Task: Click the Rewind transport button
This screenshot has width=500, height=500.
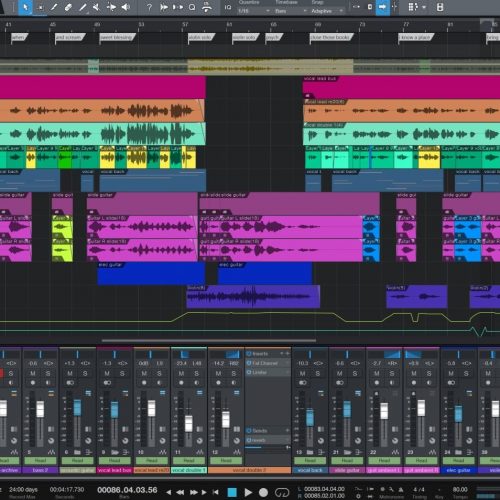Action: (x=180, y=492)
